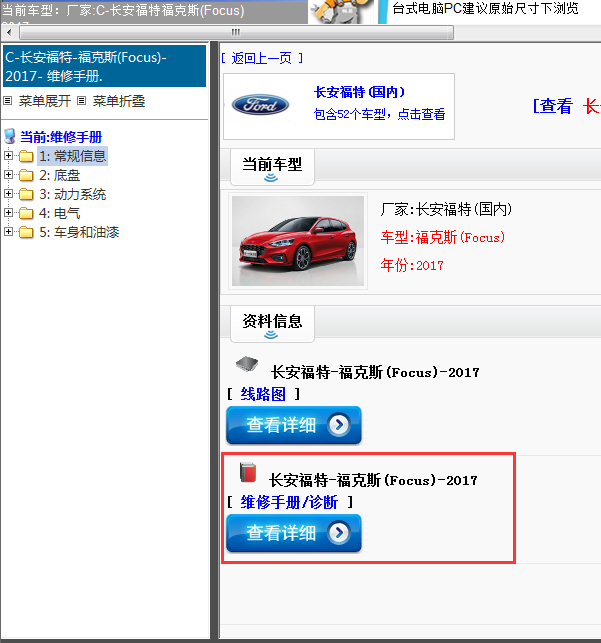The height and width of the screenshot is (643, 601).
Task: Click 菜单折叠 to collapse all menus
Action: point(119,101)
